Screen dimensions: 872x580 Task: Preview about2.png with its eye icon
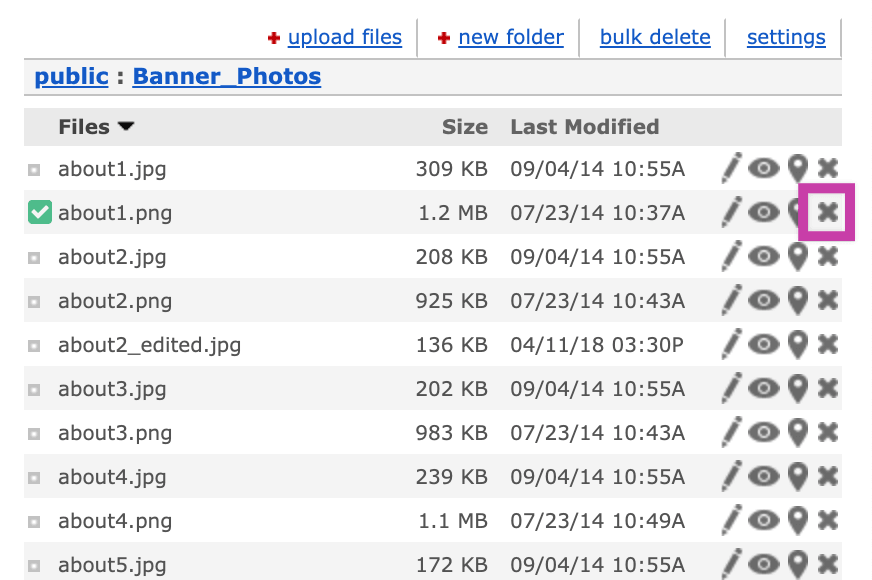point(764,300)
